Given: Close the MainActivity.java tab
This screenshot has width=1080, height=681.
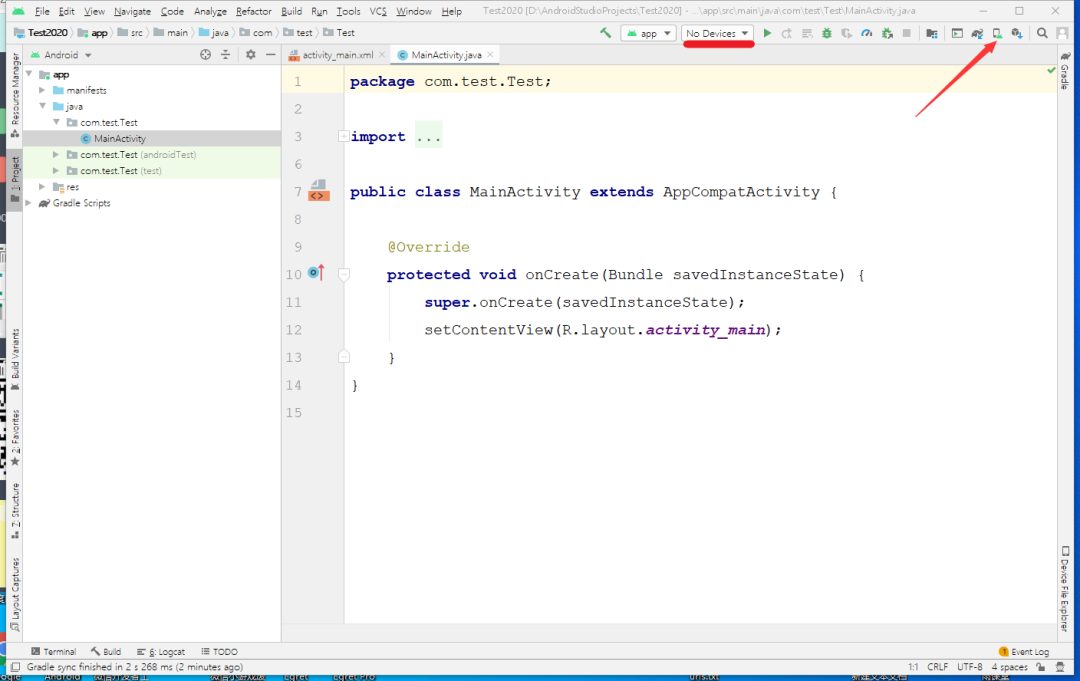Looking at the screenshot, I should pos(490,54).
